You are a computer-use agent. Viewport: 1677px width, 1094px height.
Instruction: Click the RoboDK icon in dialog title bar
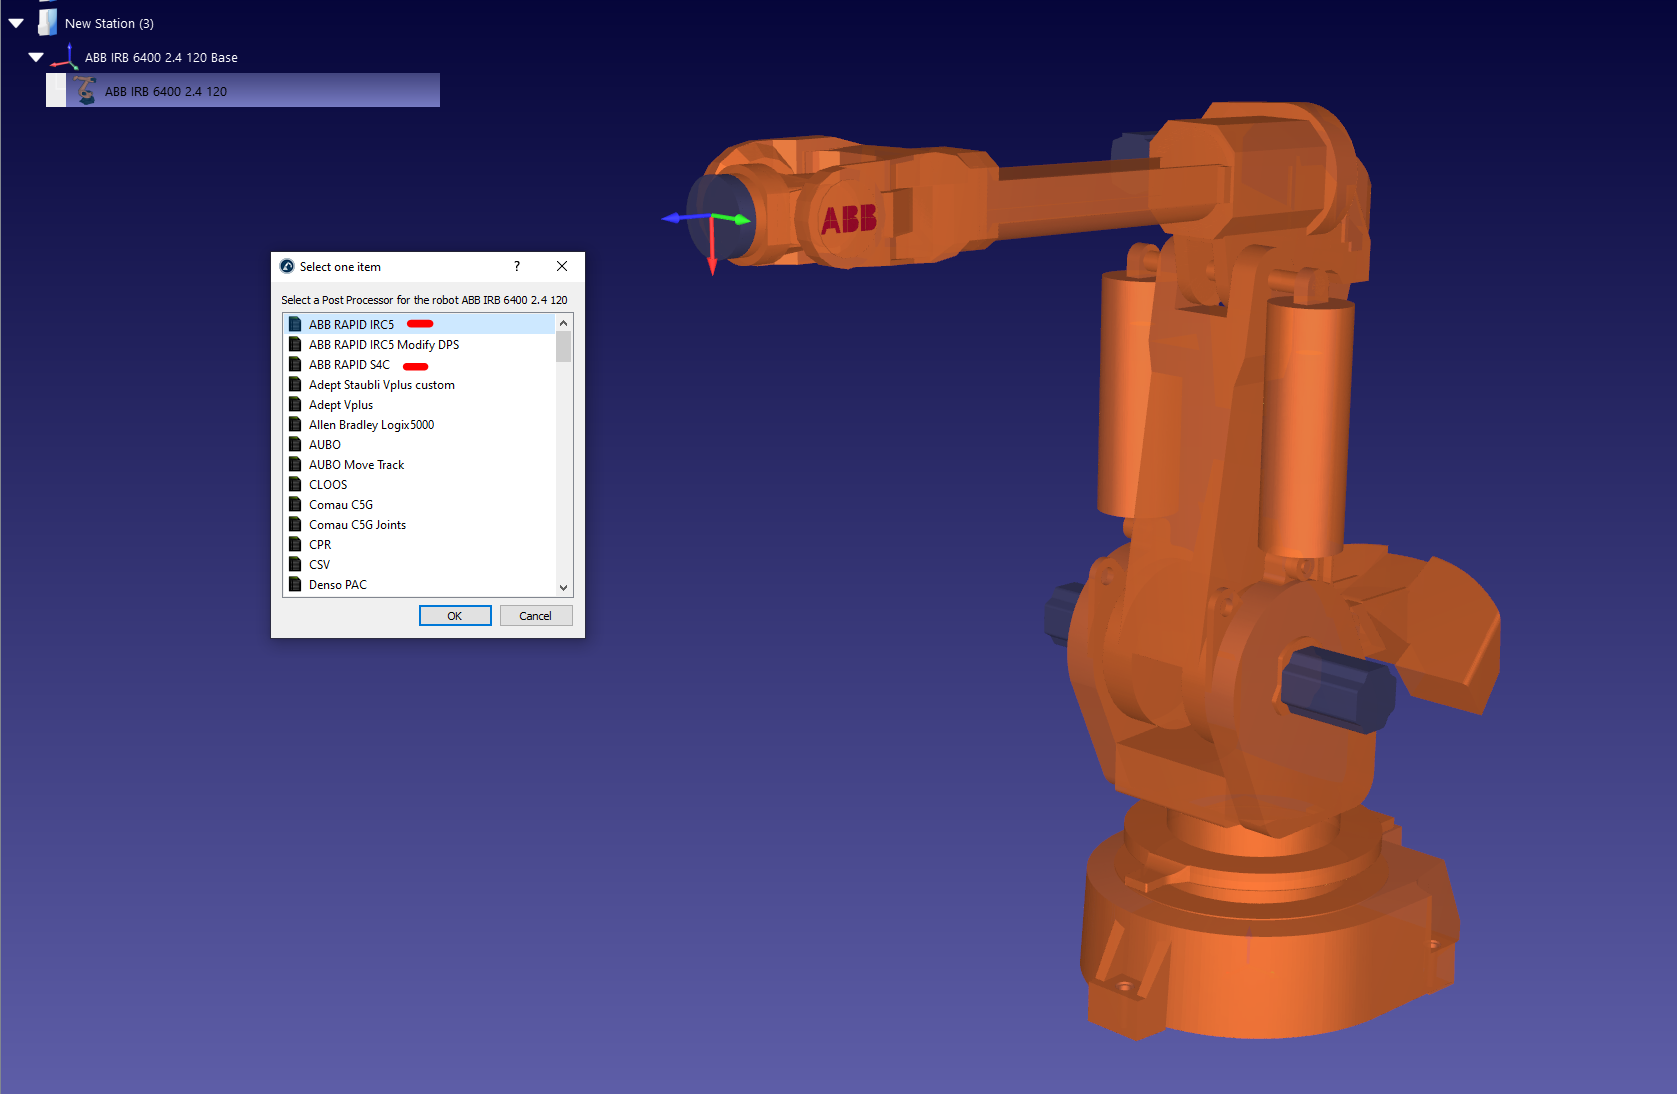coord(287,267)
